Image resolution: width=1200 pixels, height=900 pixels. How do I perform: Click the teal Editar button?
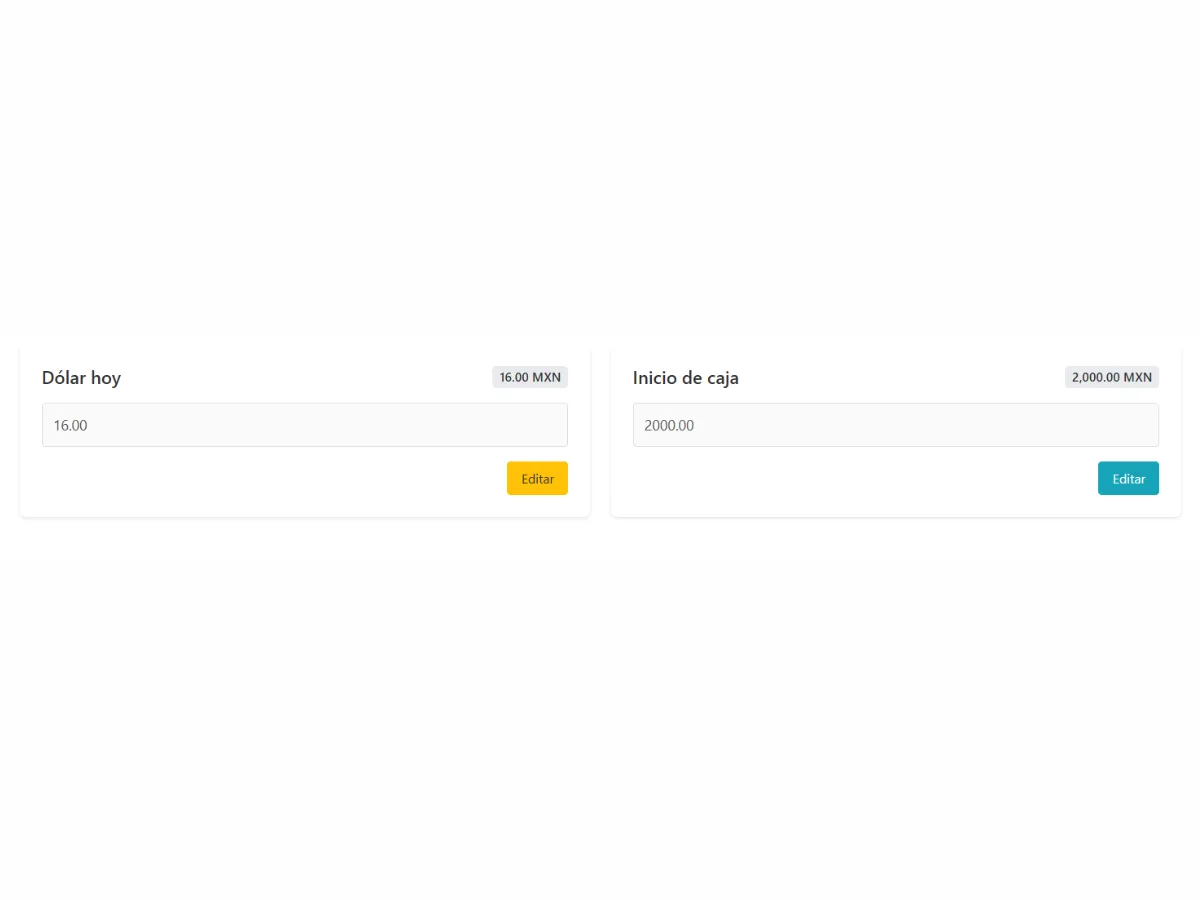click(x=1128, y=478)
